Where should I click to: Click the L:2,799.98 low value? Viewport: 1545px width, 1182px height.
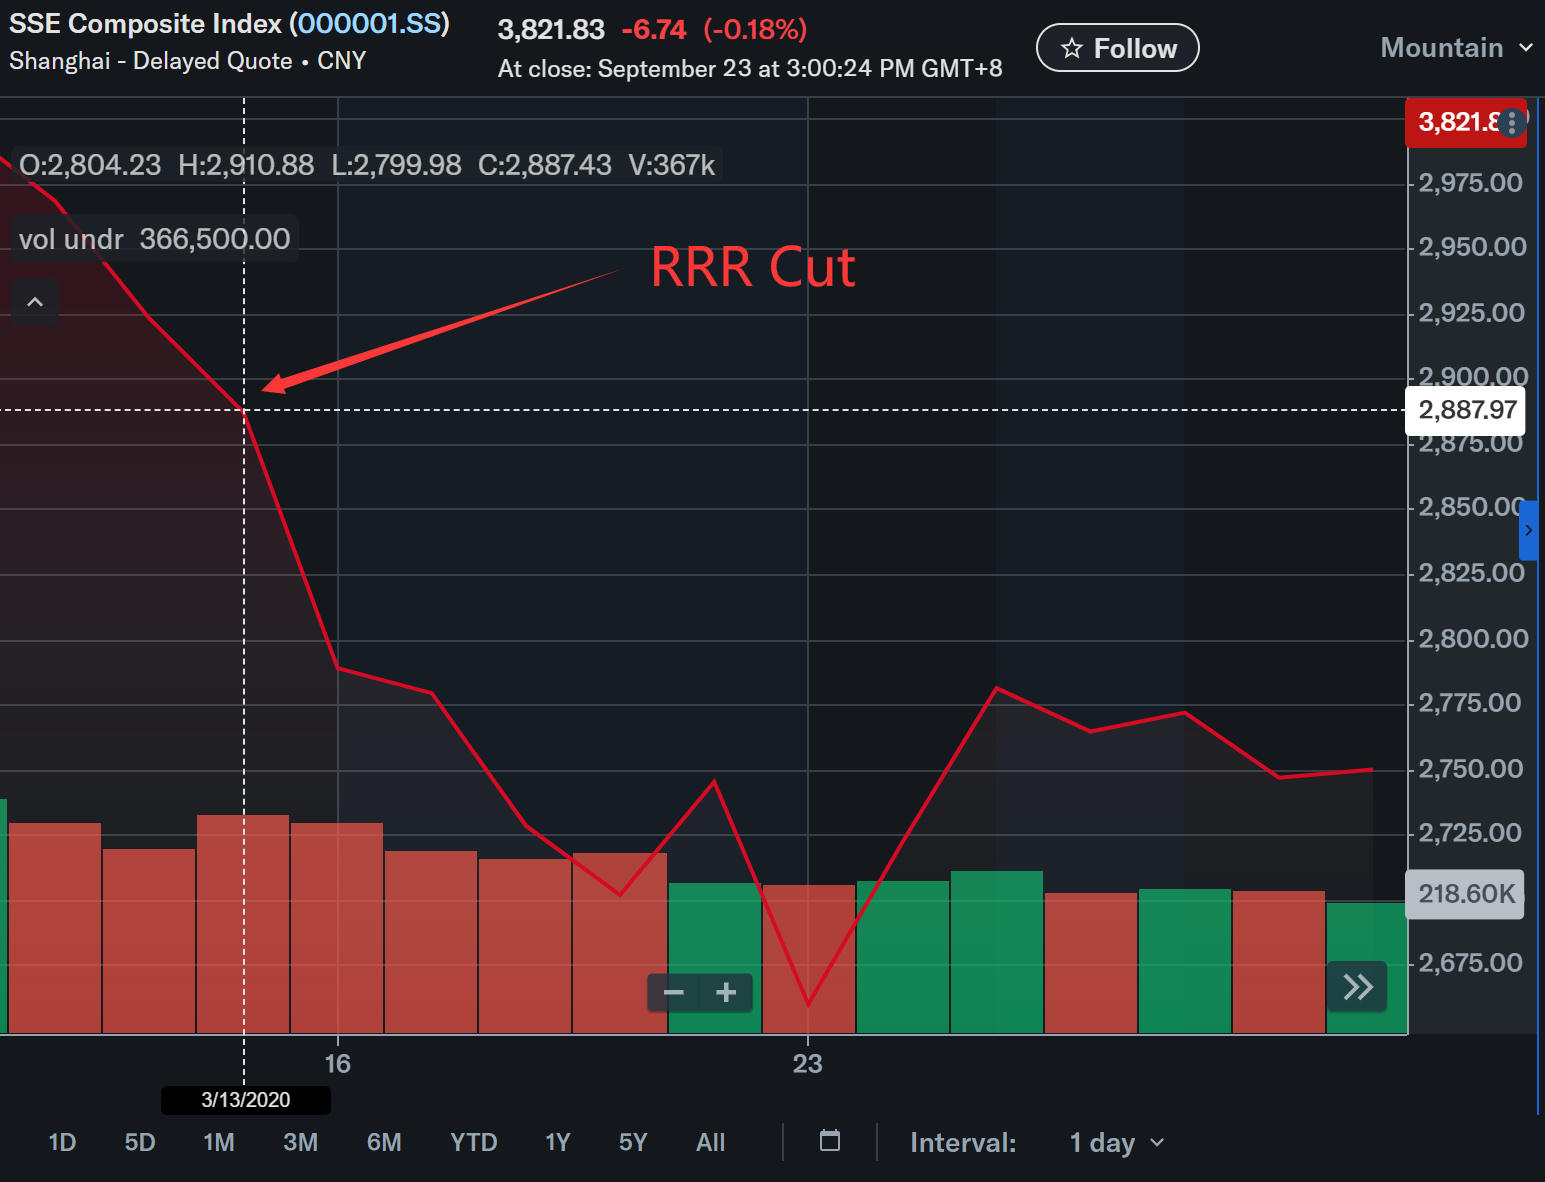pyautogui.click(x=396, y=165)
